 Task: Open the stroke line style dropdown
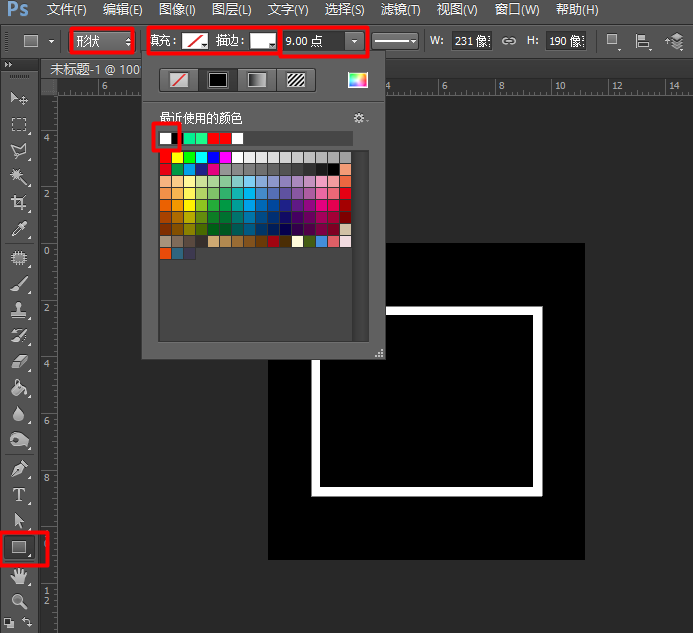[x=395, y=42]
